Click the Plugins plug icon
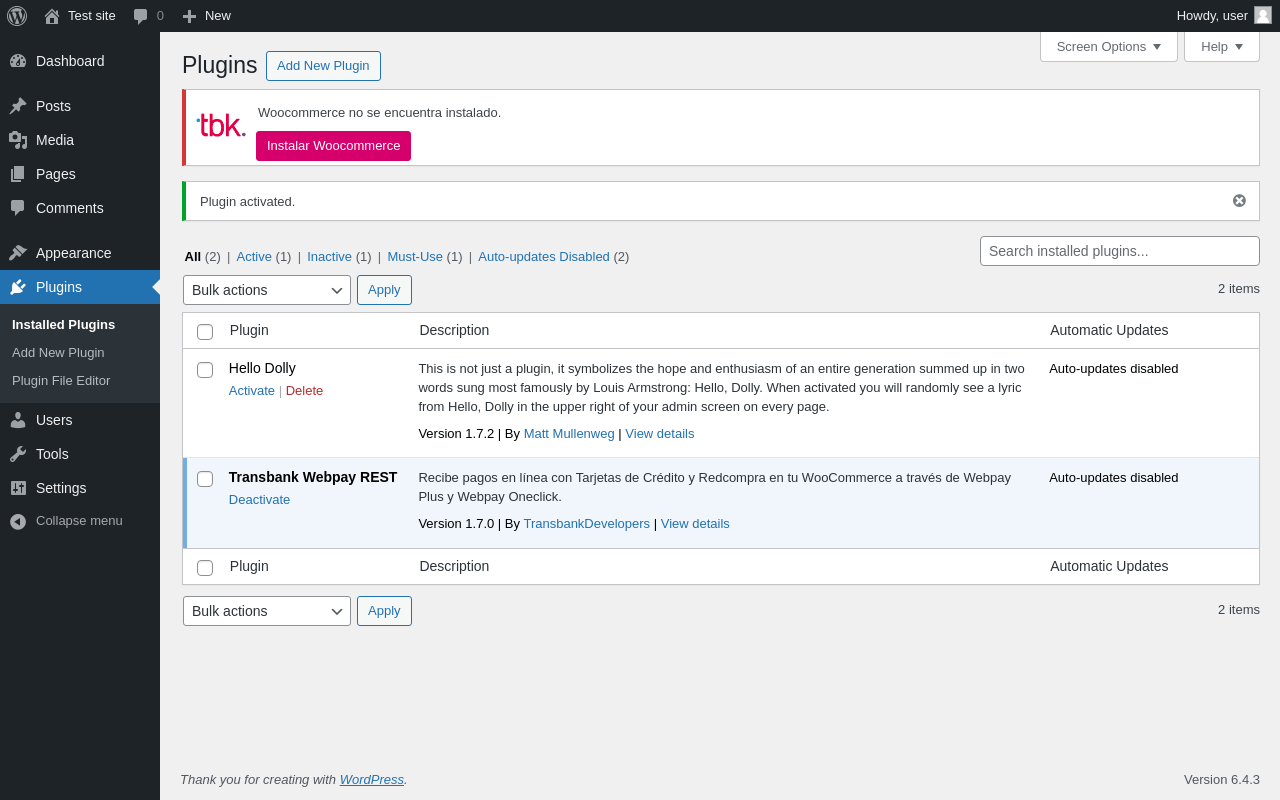1280x800 pixels. click(x=18, y=287)
